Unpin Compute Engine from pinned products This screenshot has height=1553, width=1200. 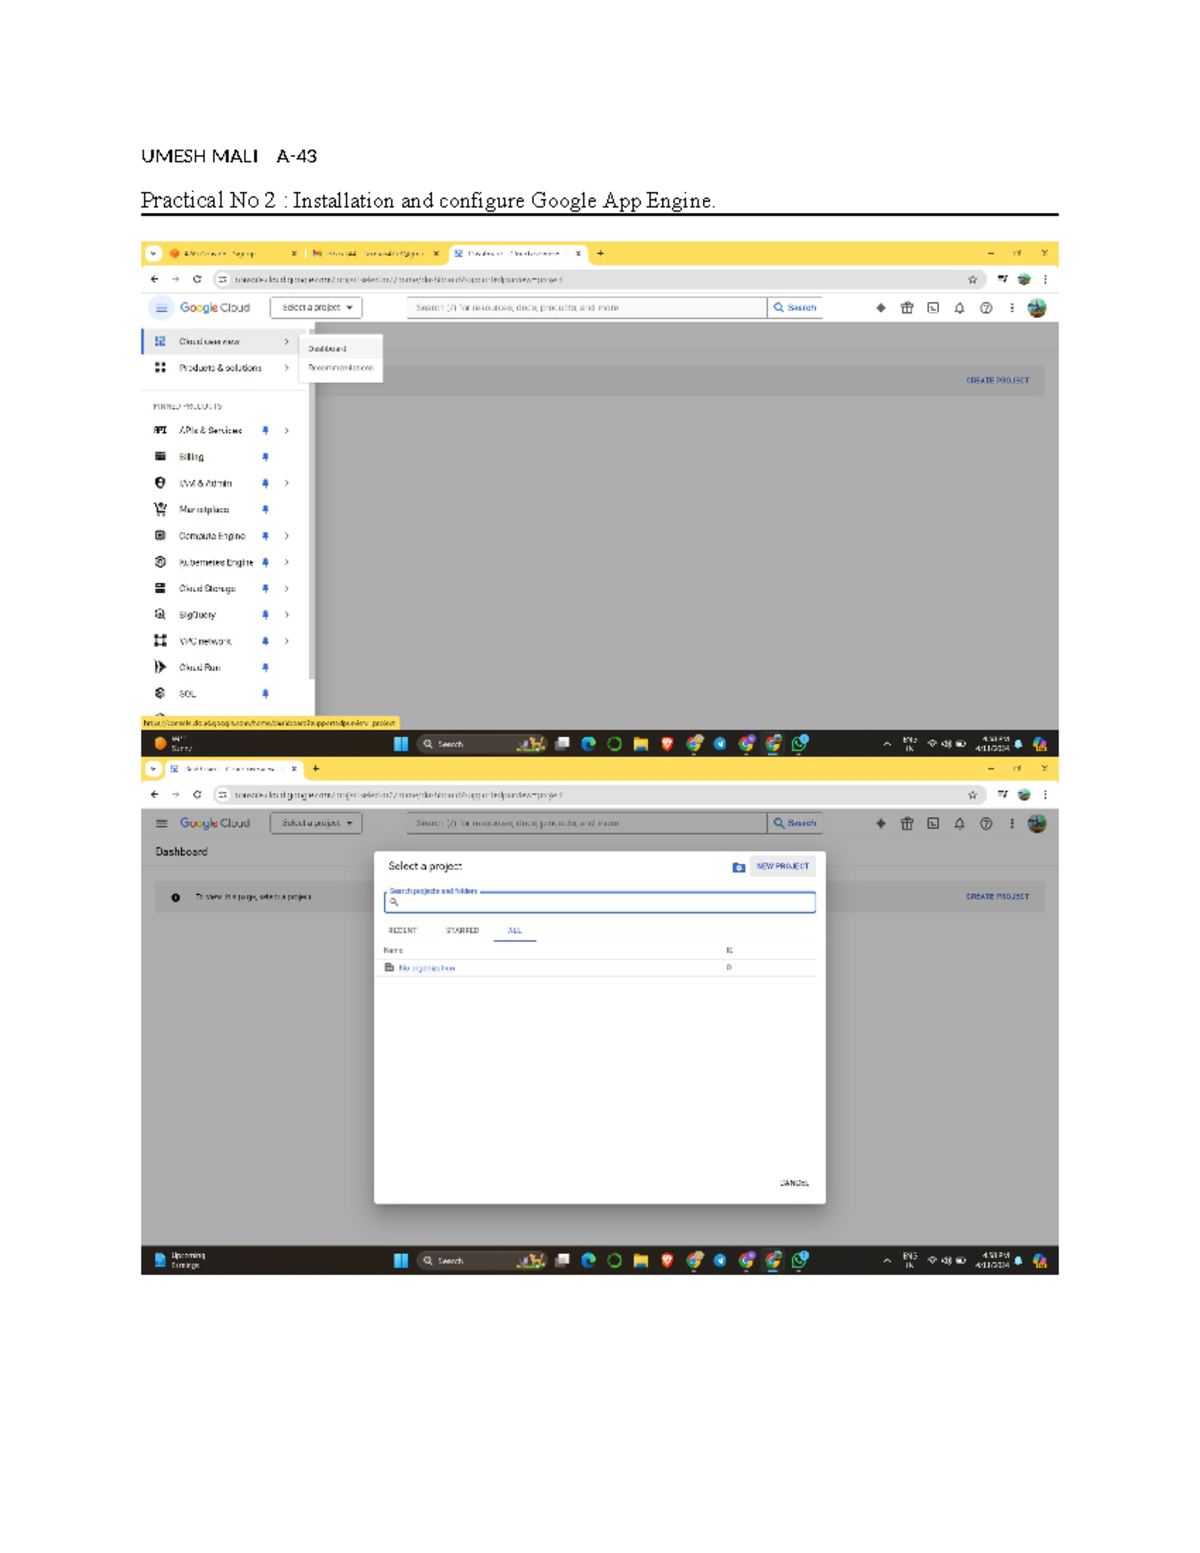(x=265, y=536)
